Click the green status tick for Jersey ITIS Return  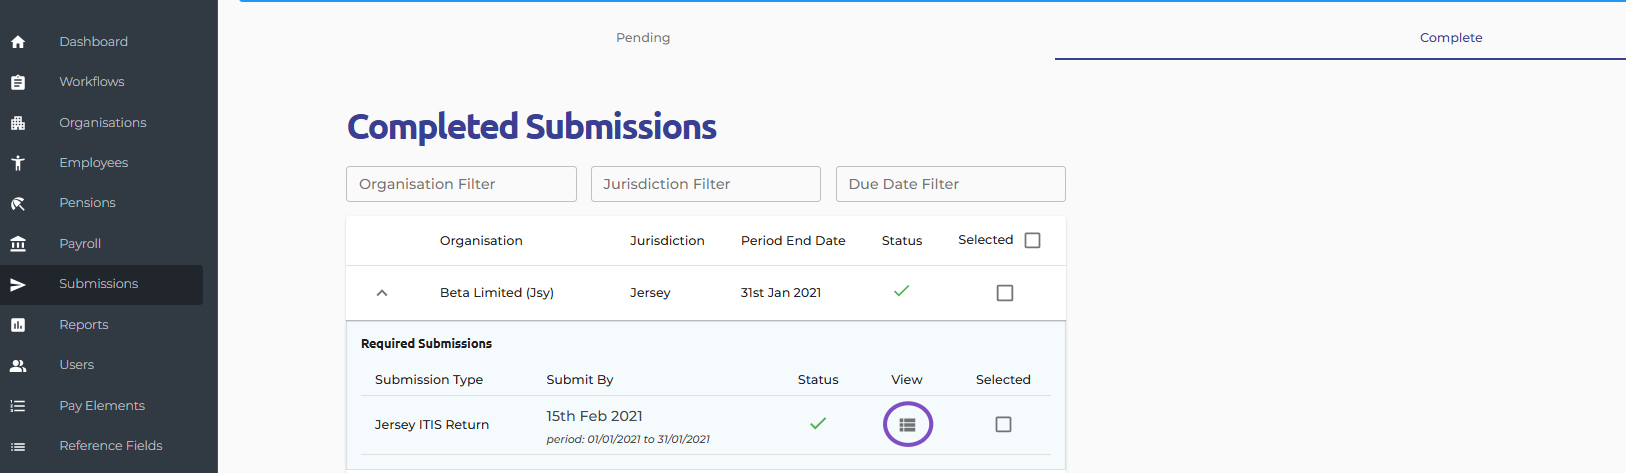[x=818, y=424]
